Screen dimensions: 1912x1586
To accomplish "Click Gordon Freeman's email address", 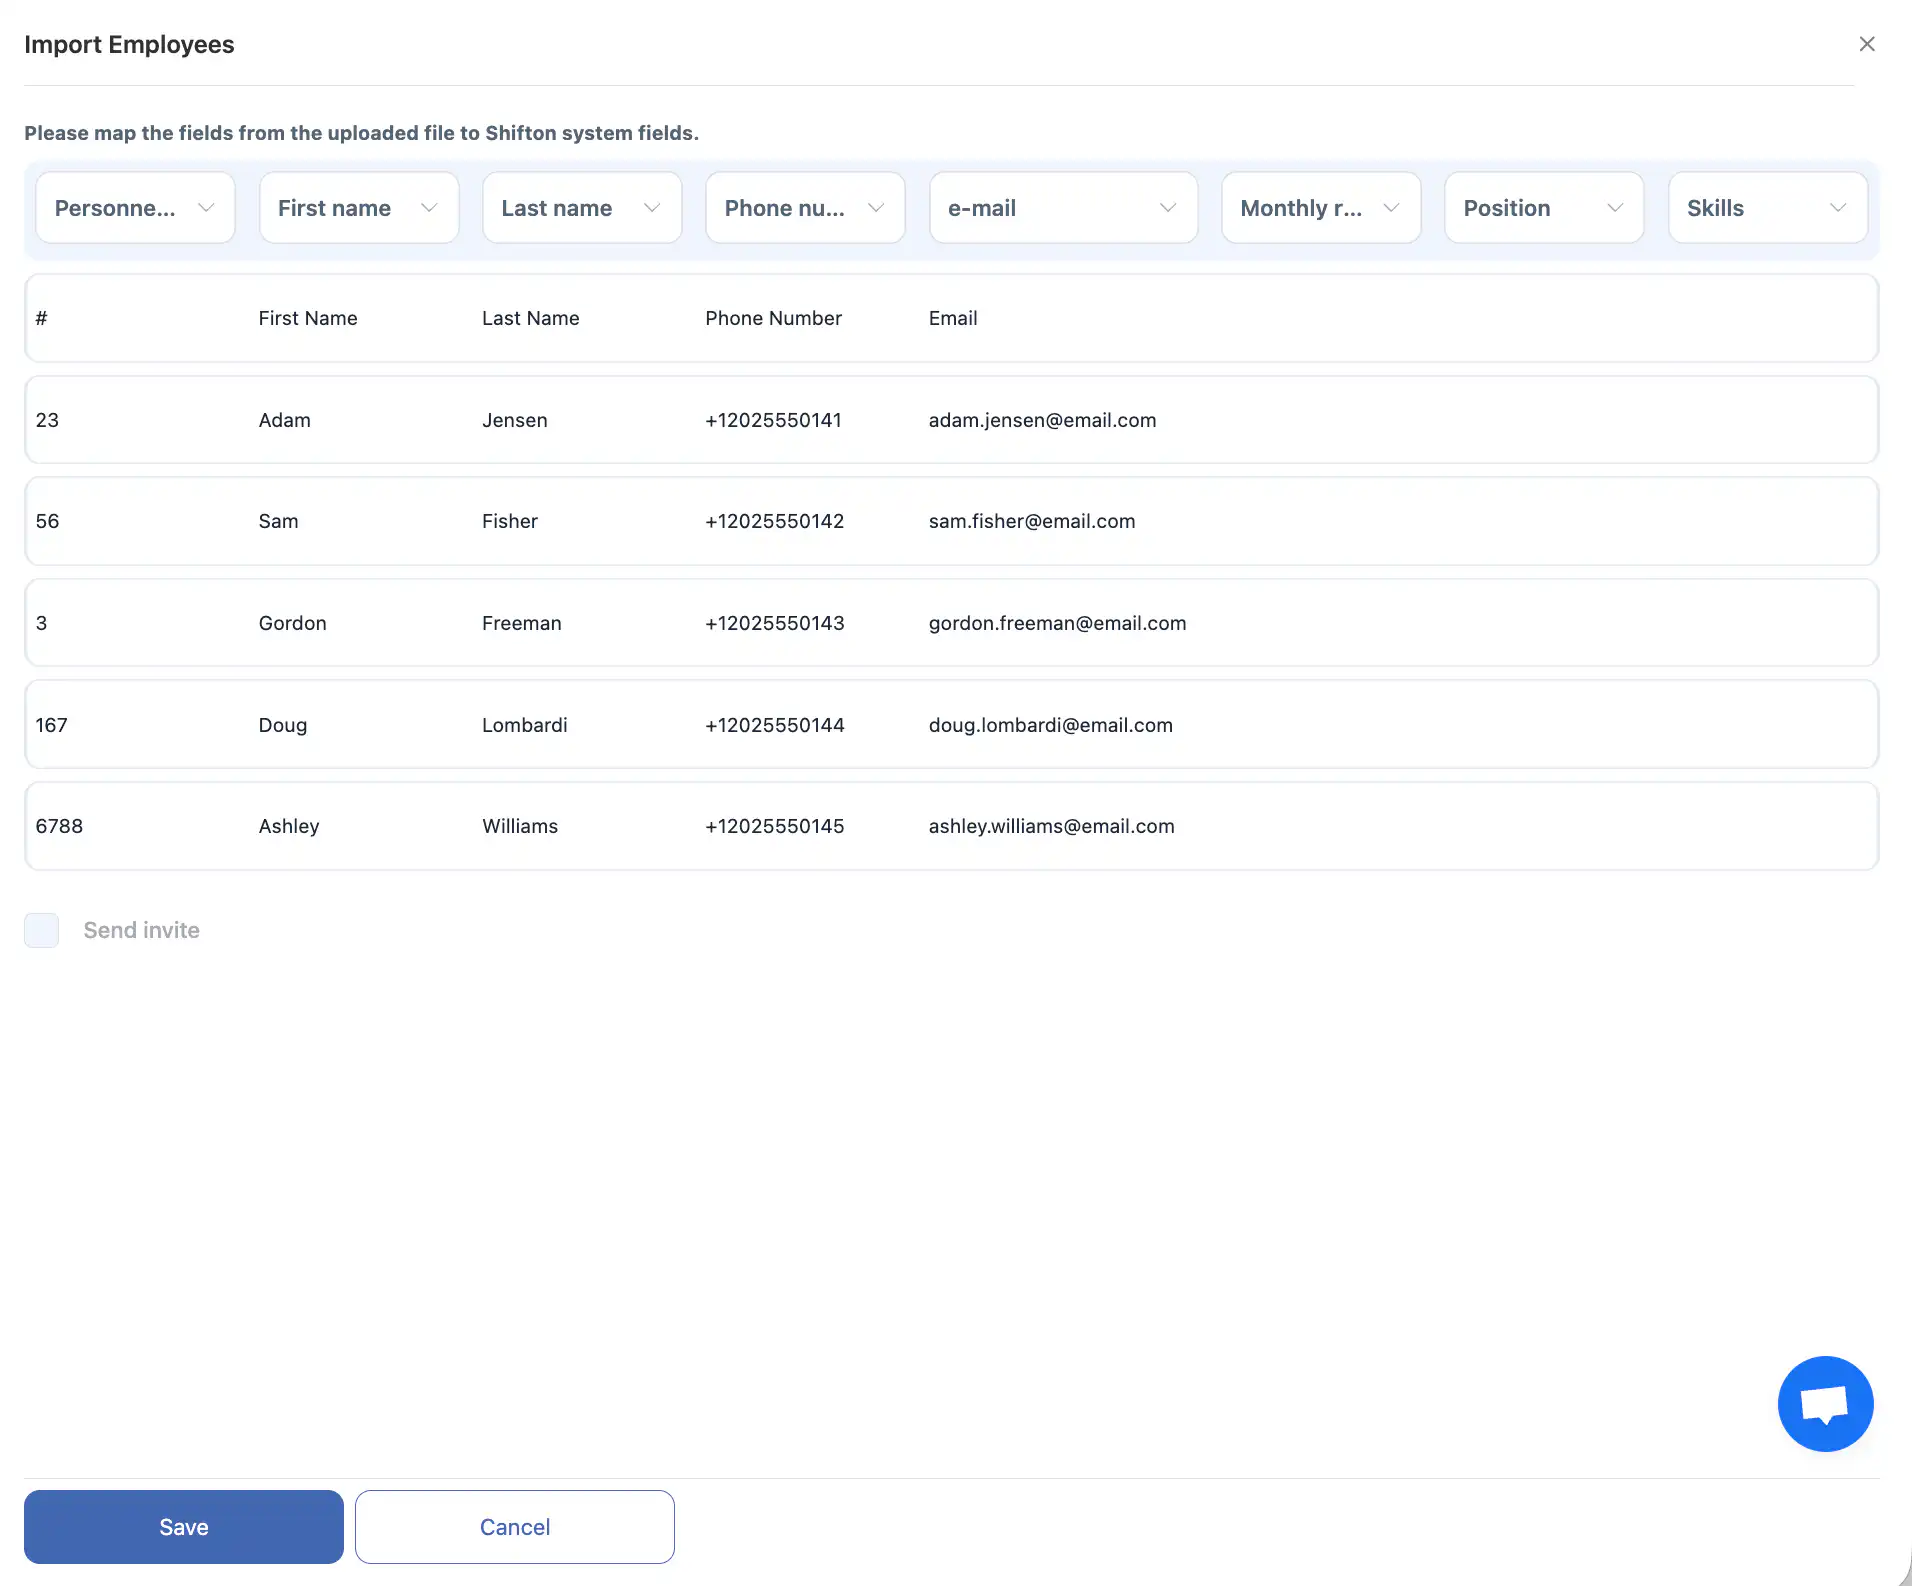I will pos(1057,623).
